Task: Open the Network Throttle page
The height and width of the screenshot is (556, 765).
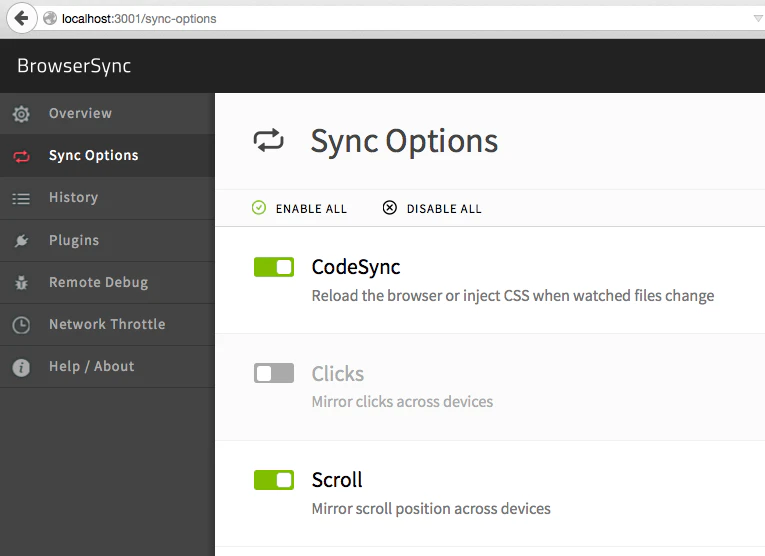Action: coord(107,325)
